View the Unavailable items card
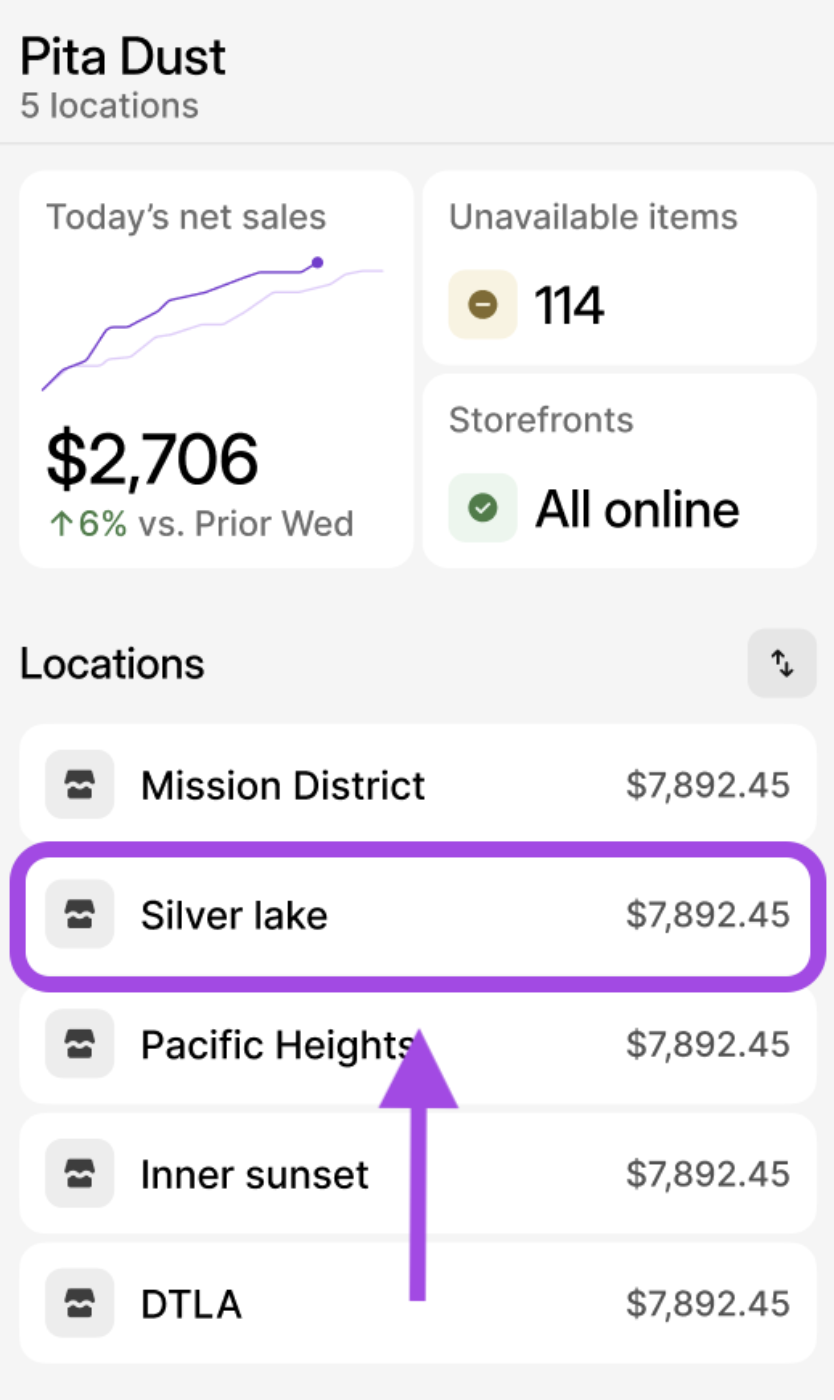834x1400 pixels. coord(619,268)
